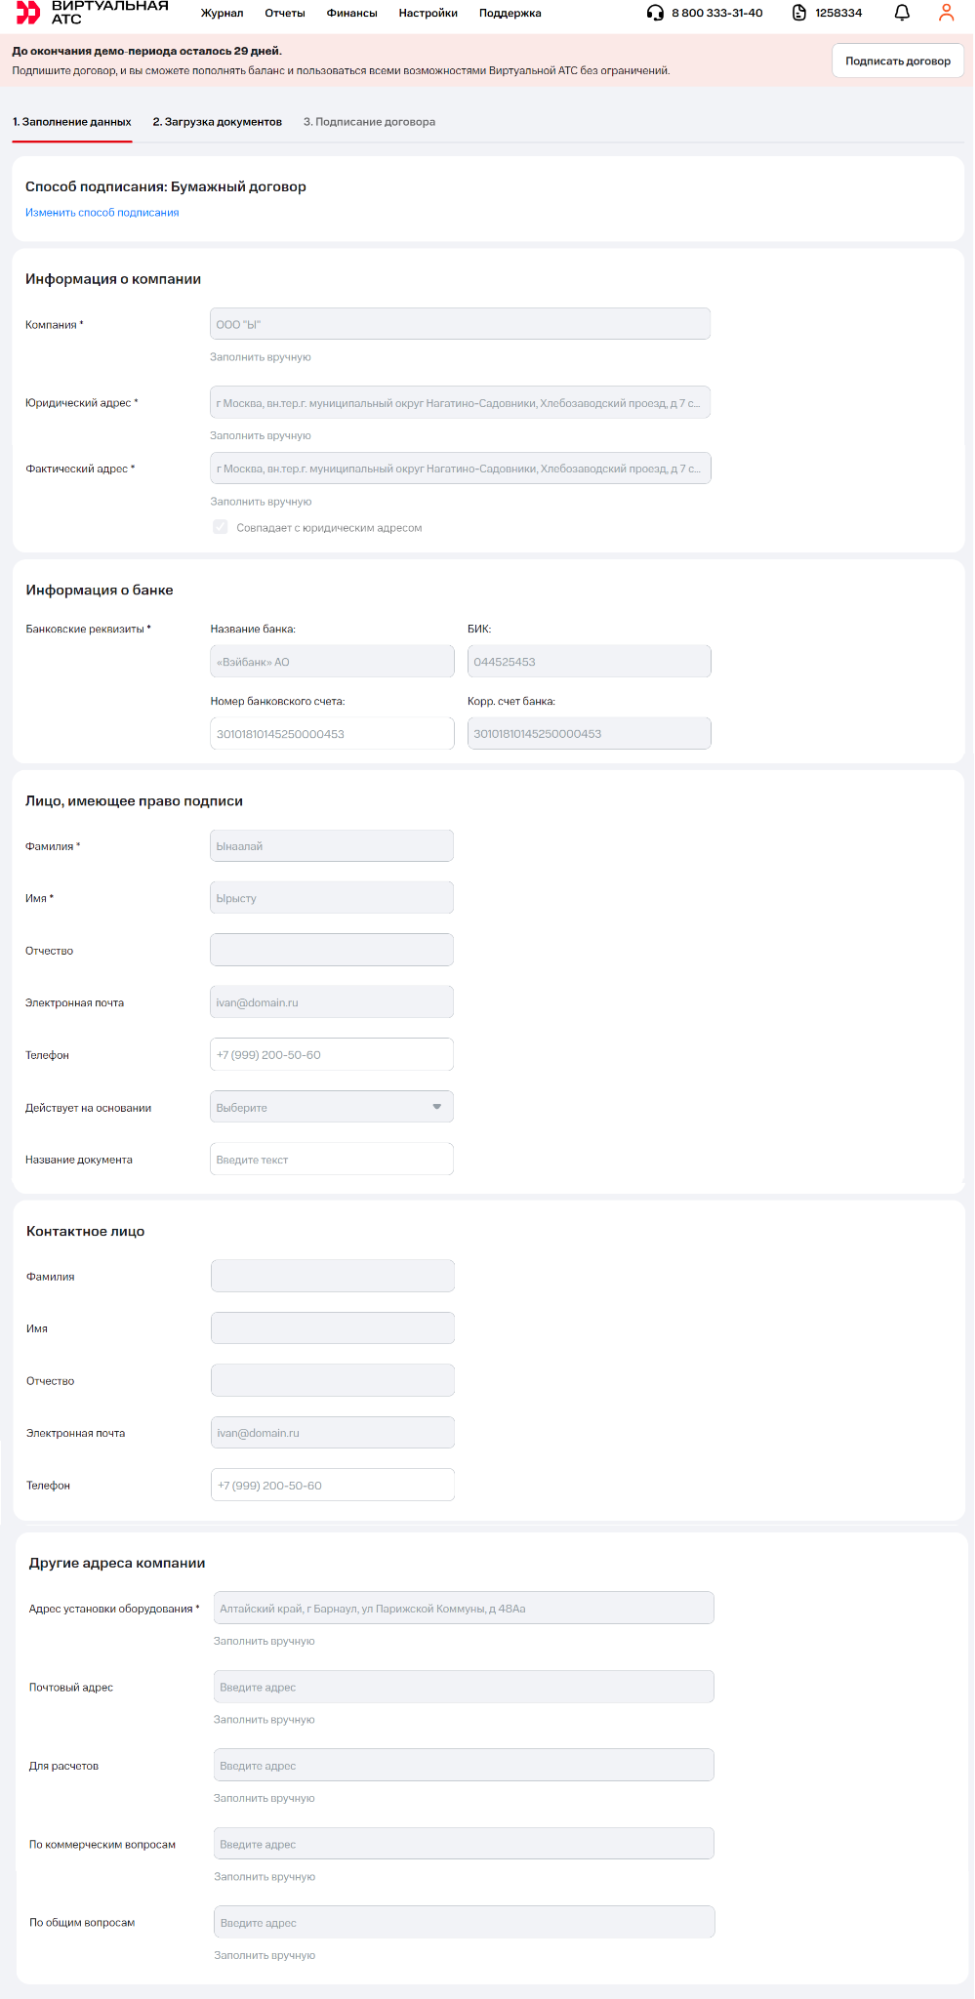
Task: Click the headset support phone icon
Action: click(655, 13)
